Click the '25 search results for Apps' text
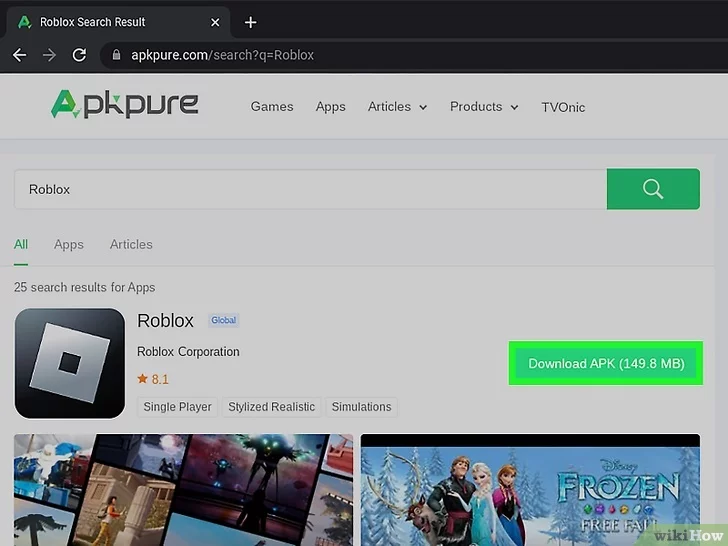The image size is (728, 546). (x=84, y=287)
